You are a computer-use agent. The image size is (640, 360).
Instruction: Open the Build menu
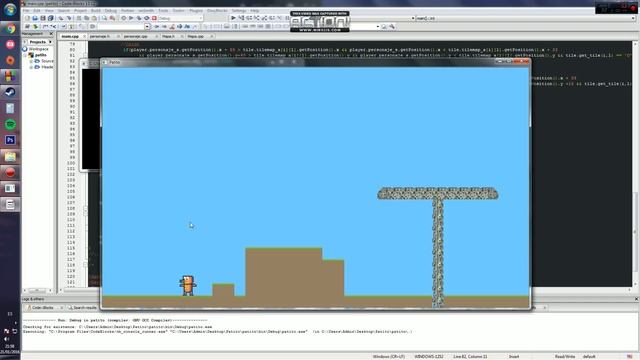click(96, 11)
